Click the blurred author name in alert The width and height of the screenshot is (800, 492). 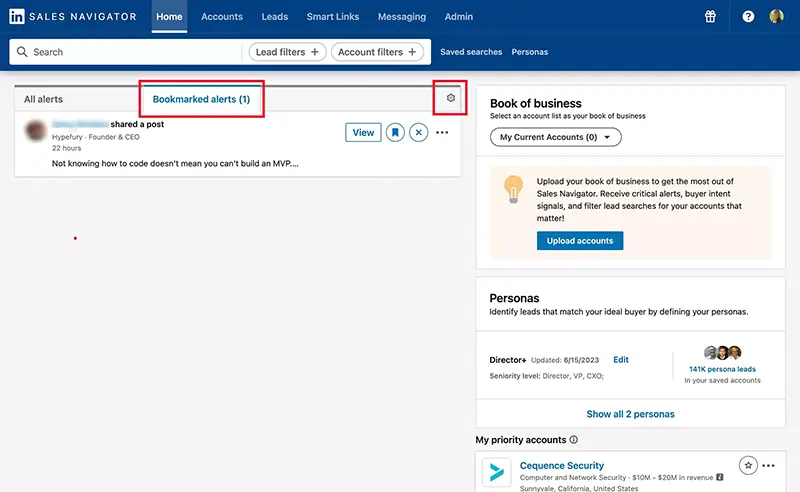pos(80,124)
